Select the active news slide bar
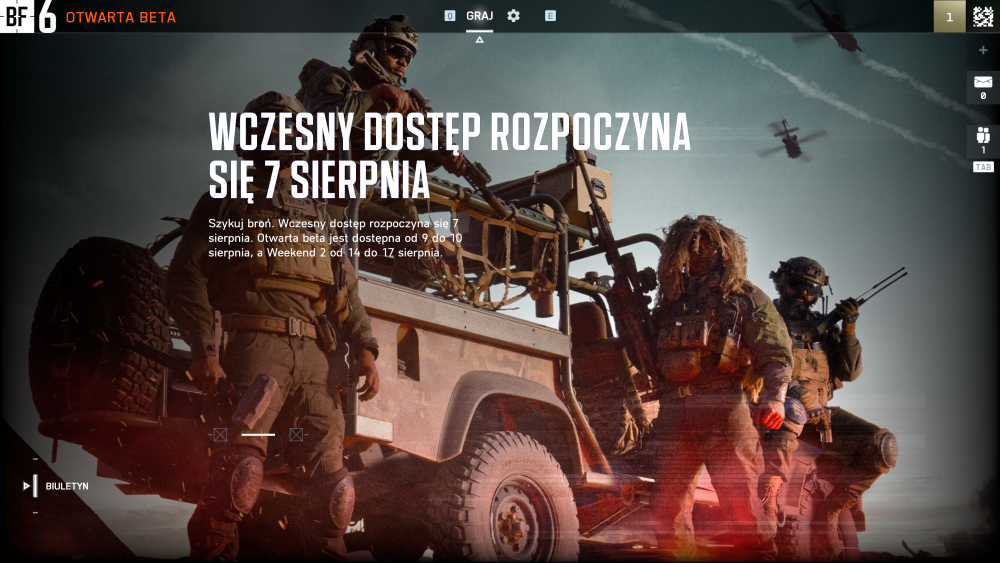 click(x=258, y=435)
